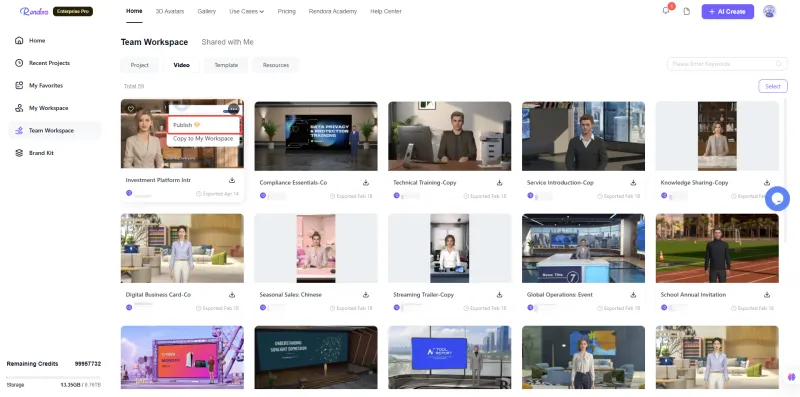Download the Investment Platform Intr video

[232, 180]
